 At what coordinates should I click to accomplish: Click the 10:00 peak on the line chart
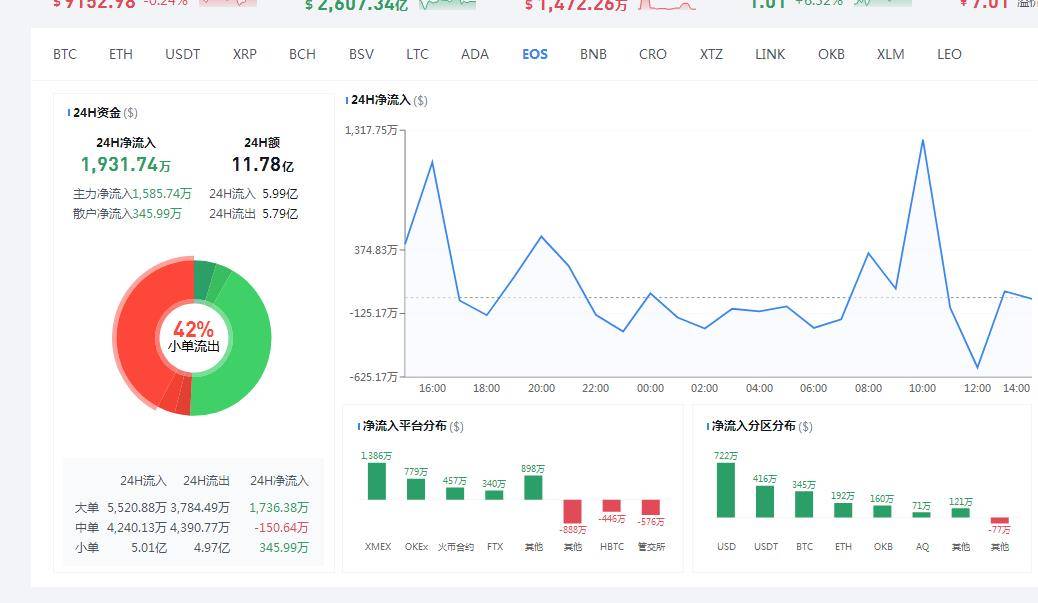922,140
